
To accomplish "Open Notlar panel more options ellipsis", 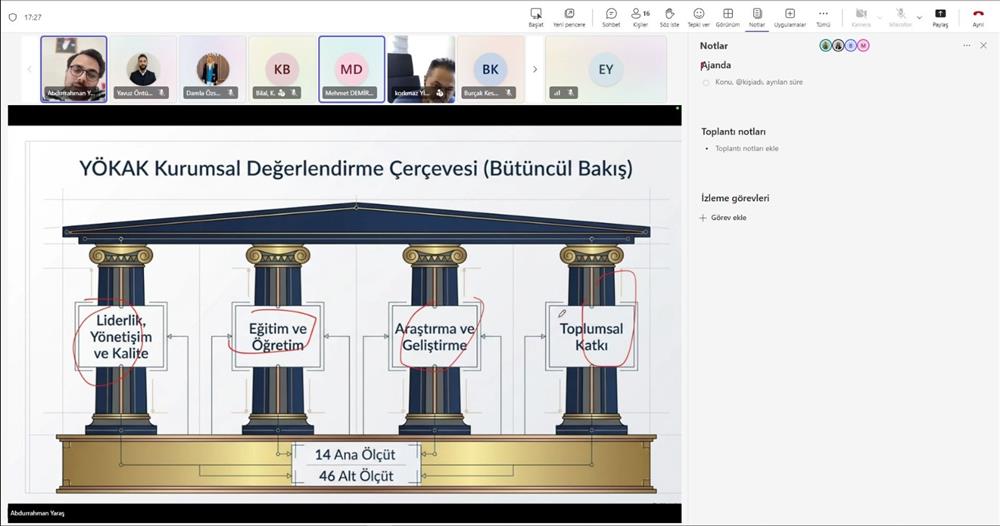I will 967,46.
